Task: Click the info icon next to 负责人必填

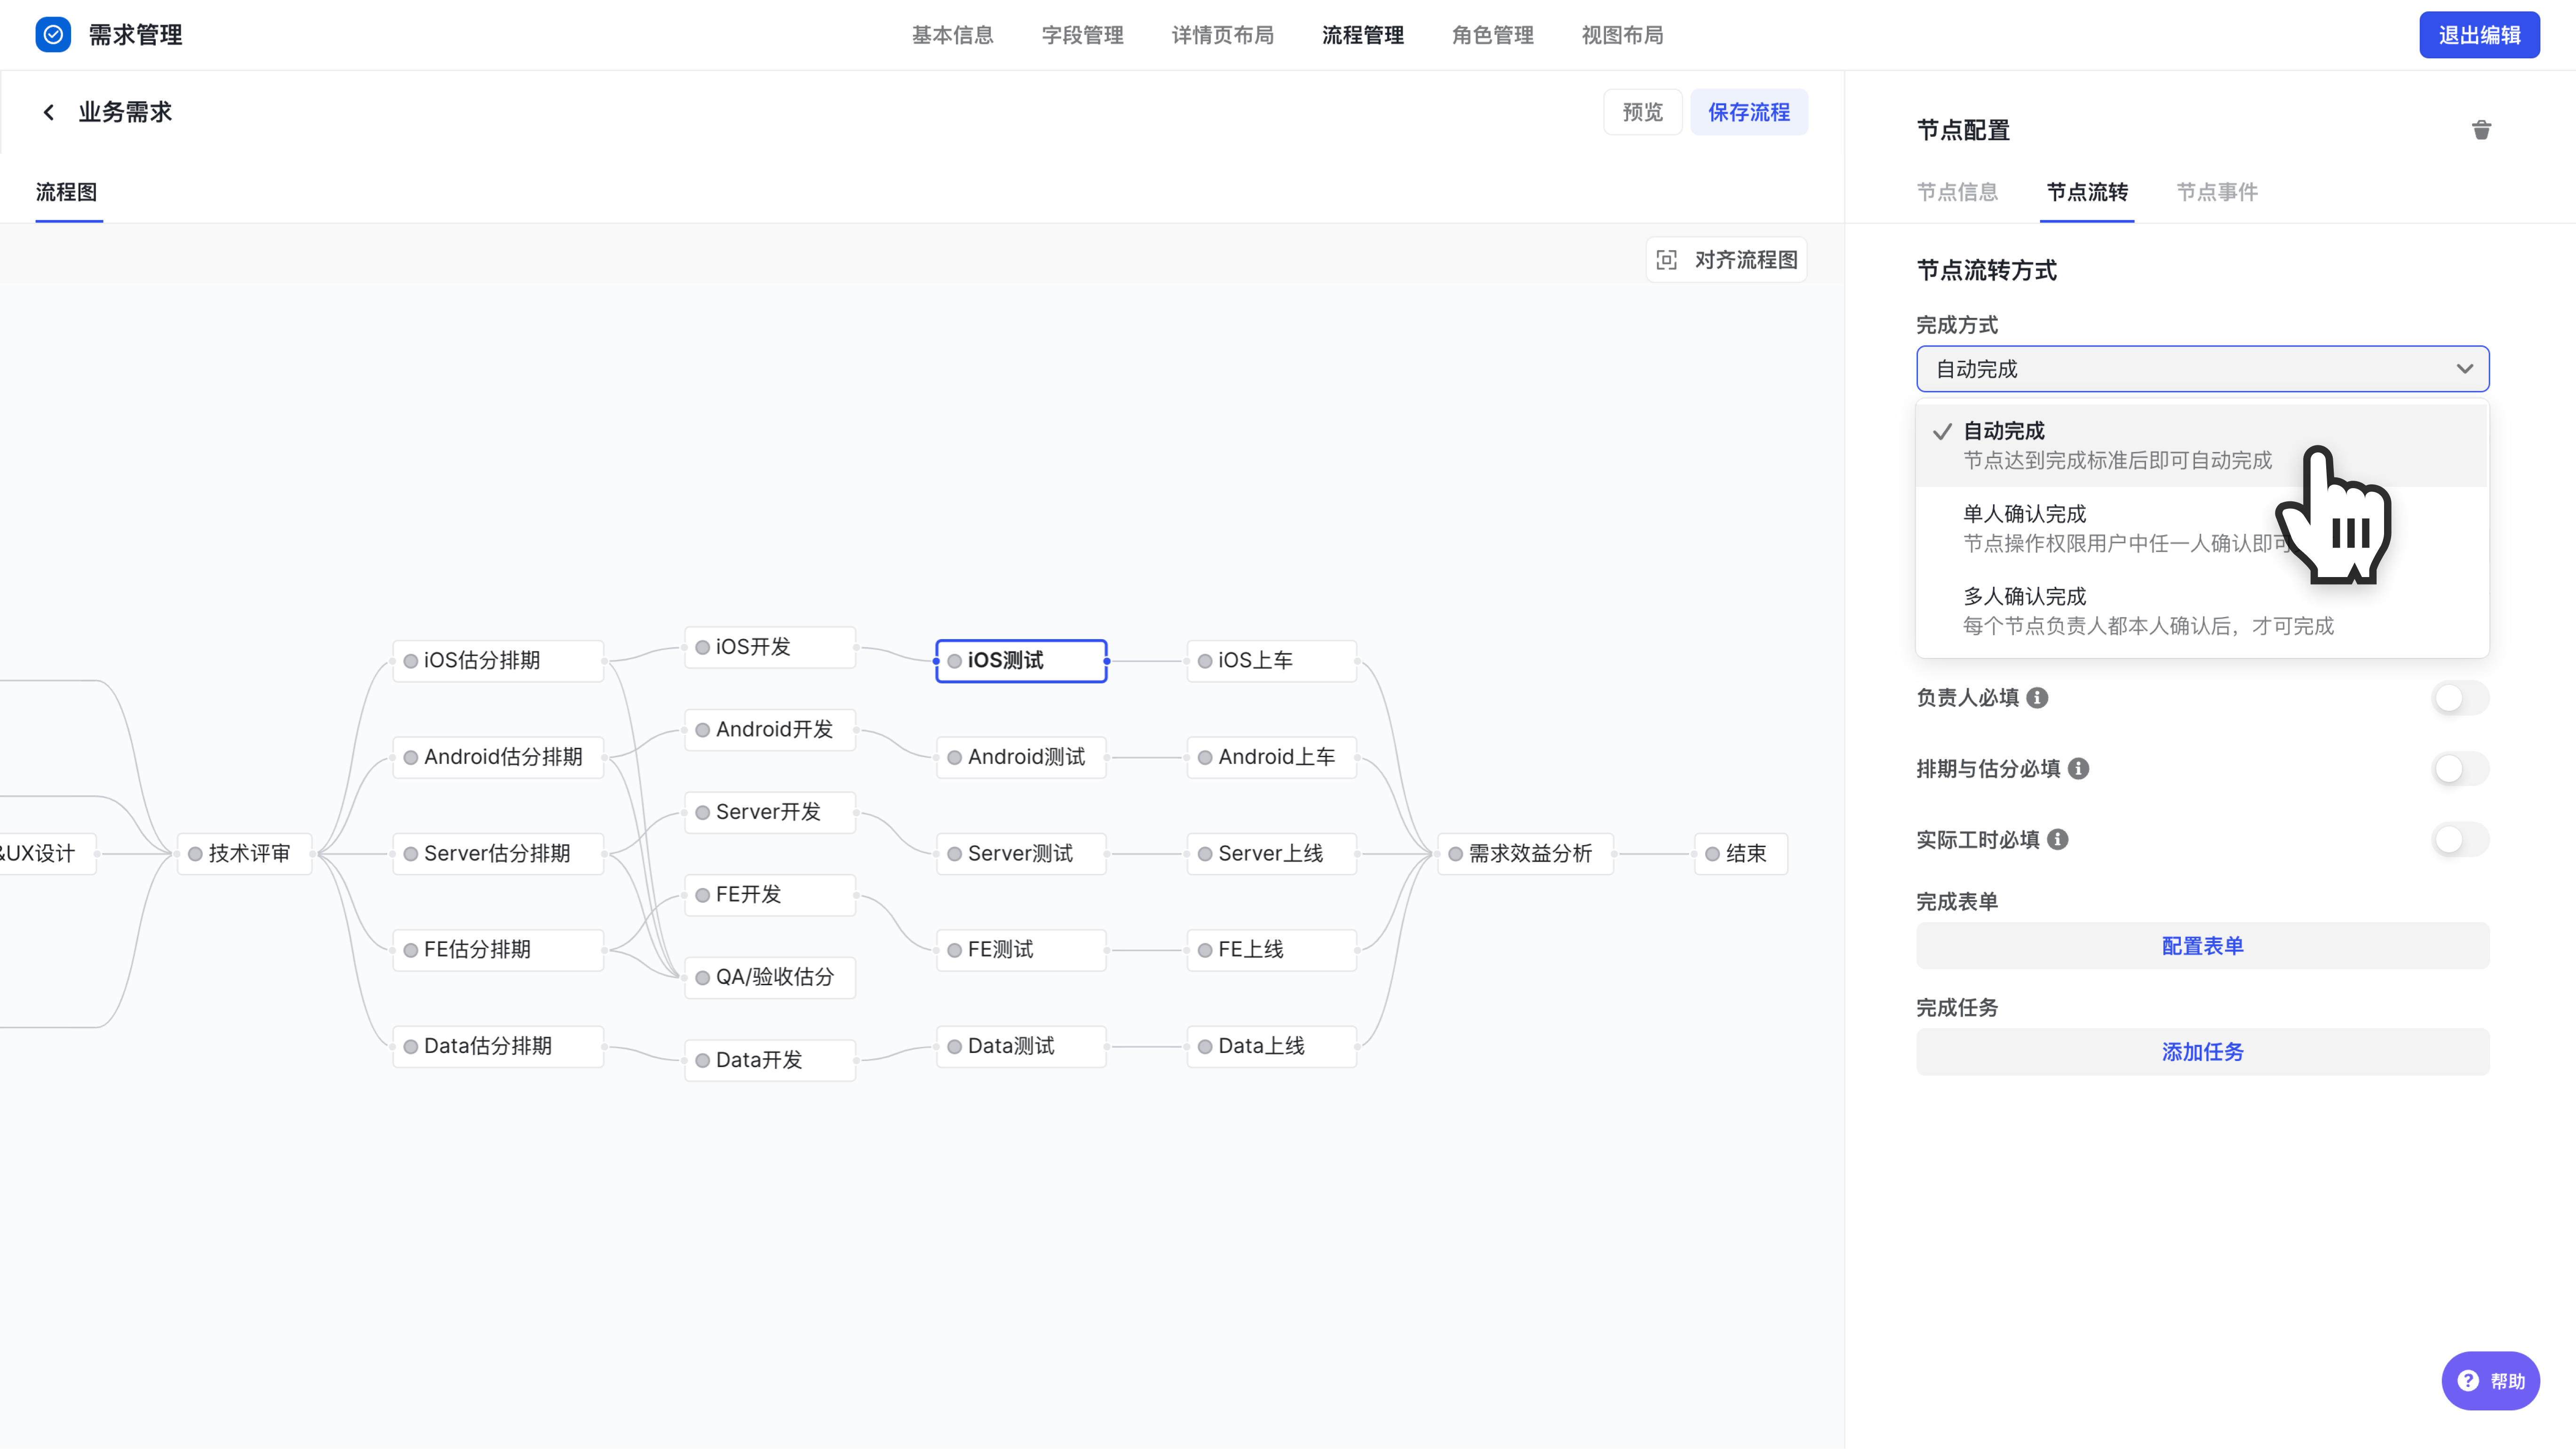Action: point(2037,698)
